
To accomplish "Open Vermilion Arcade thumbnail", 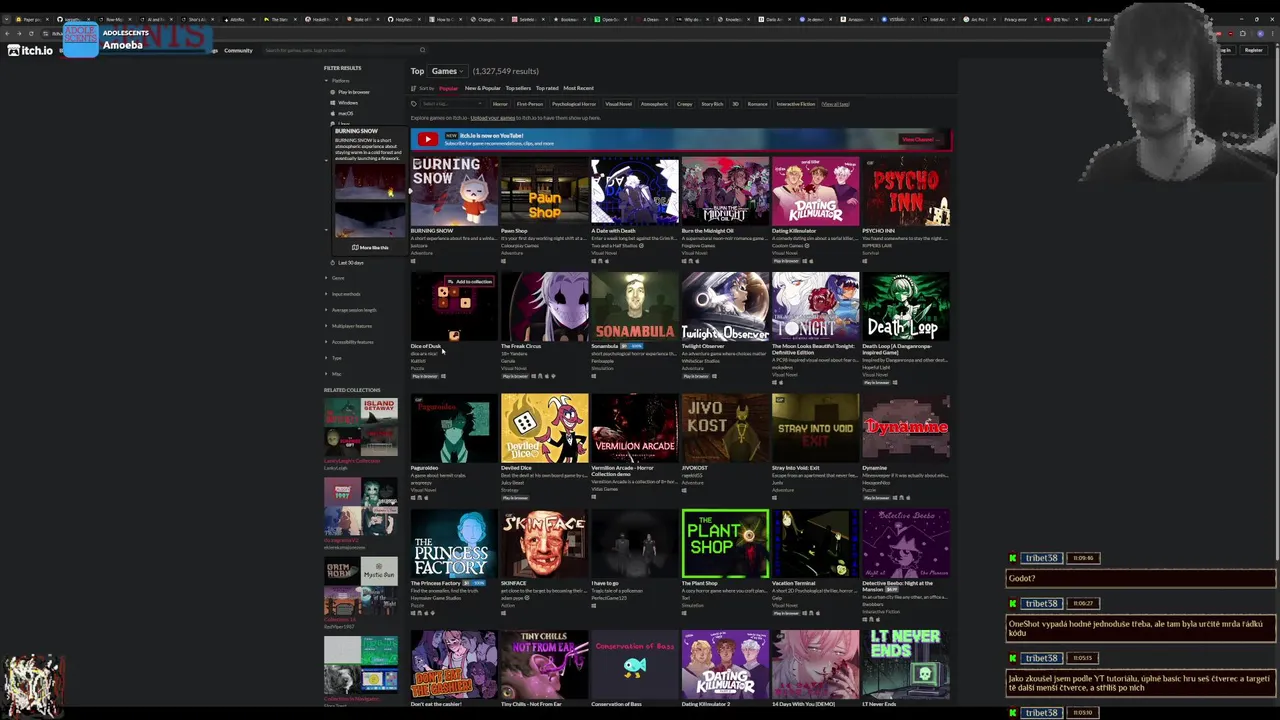I will [x=634, y=428].
